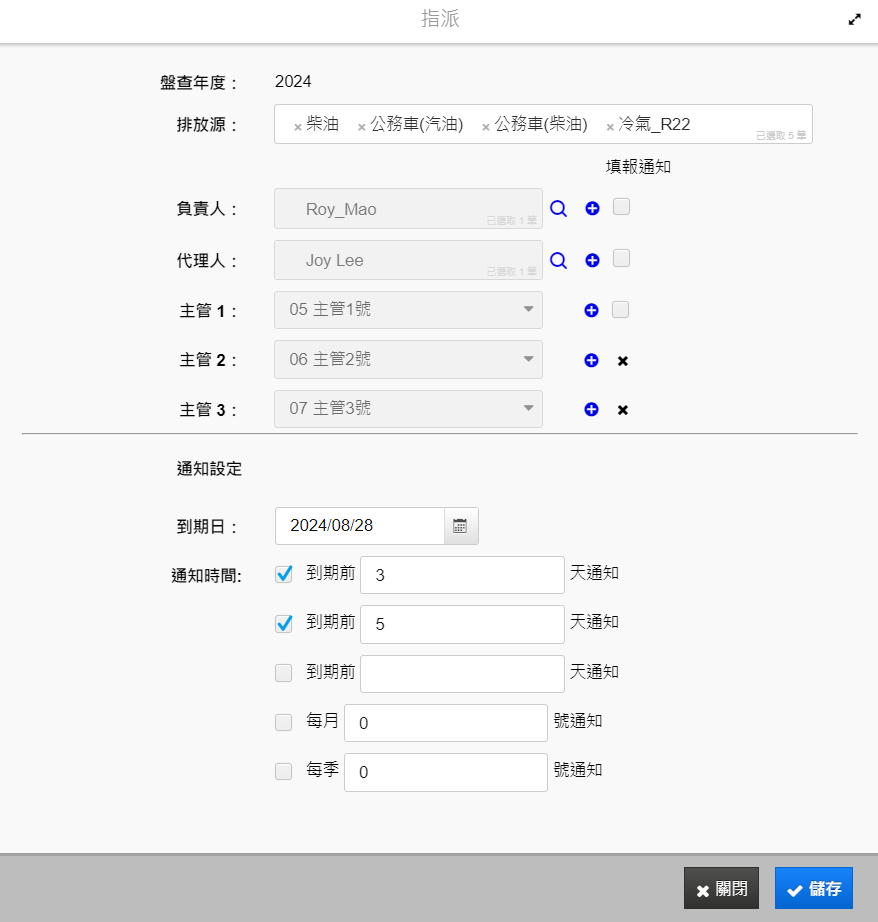878x922 pixels.
Task: Click the plus icon for 主管 1
Action: click(x=592, y=310)
